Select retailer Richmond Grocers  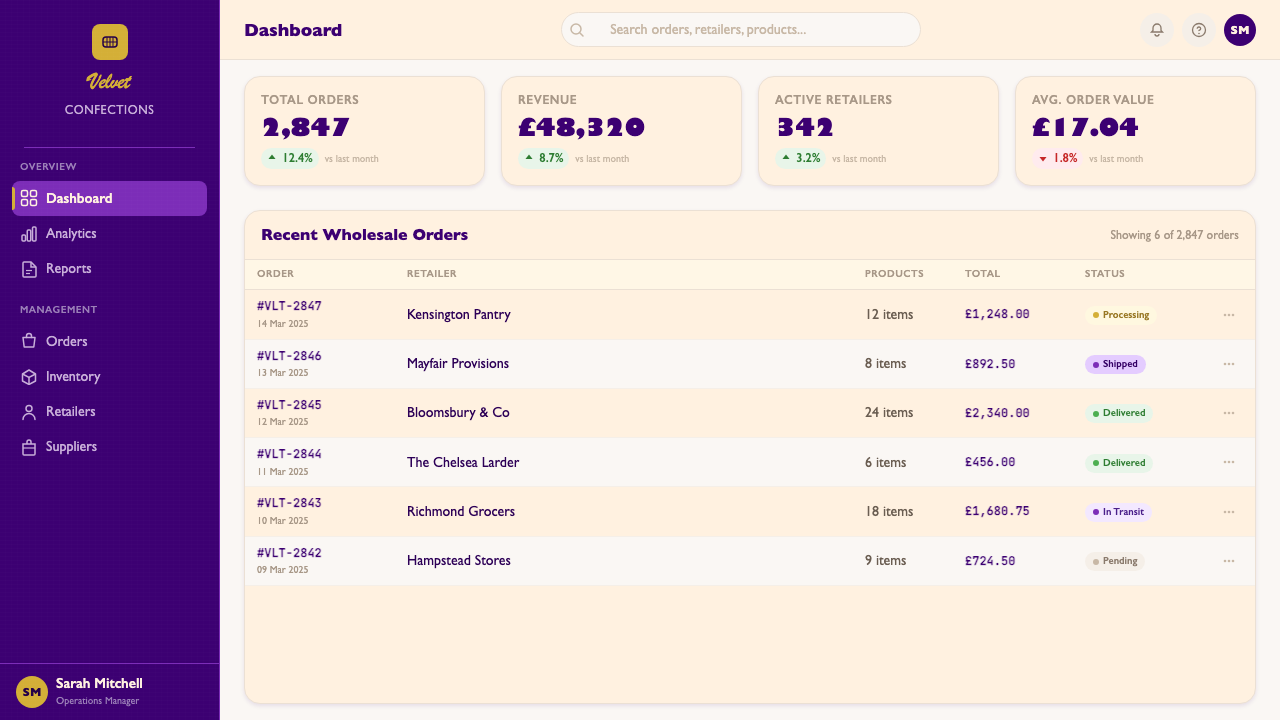tap(461, 511)
